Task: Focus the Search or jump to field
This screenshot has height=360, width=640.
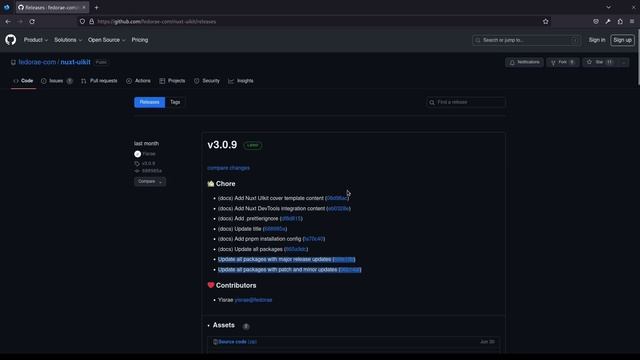Action: [x=526, y=40]
